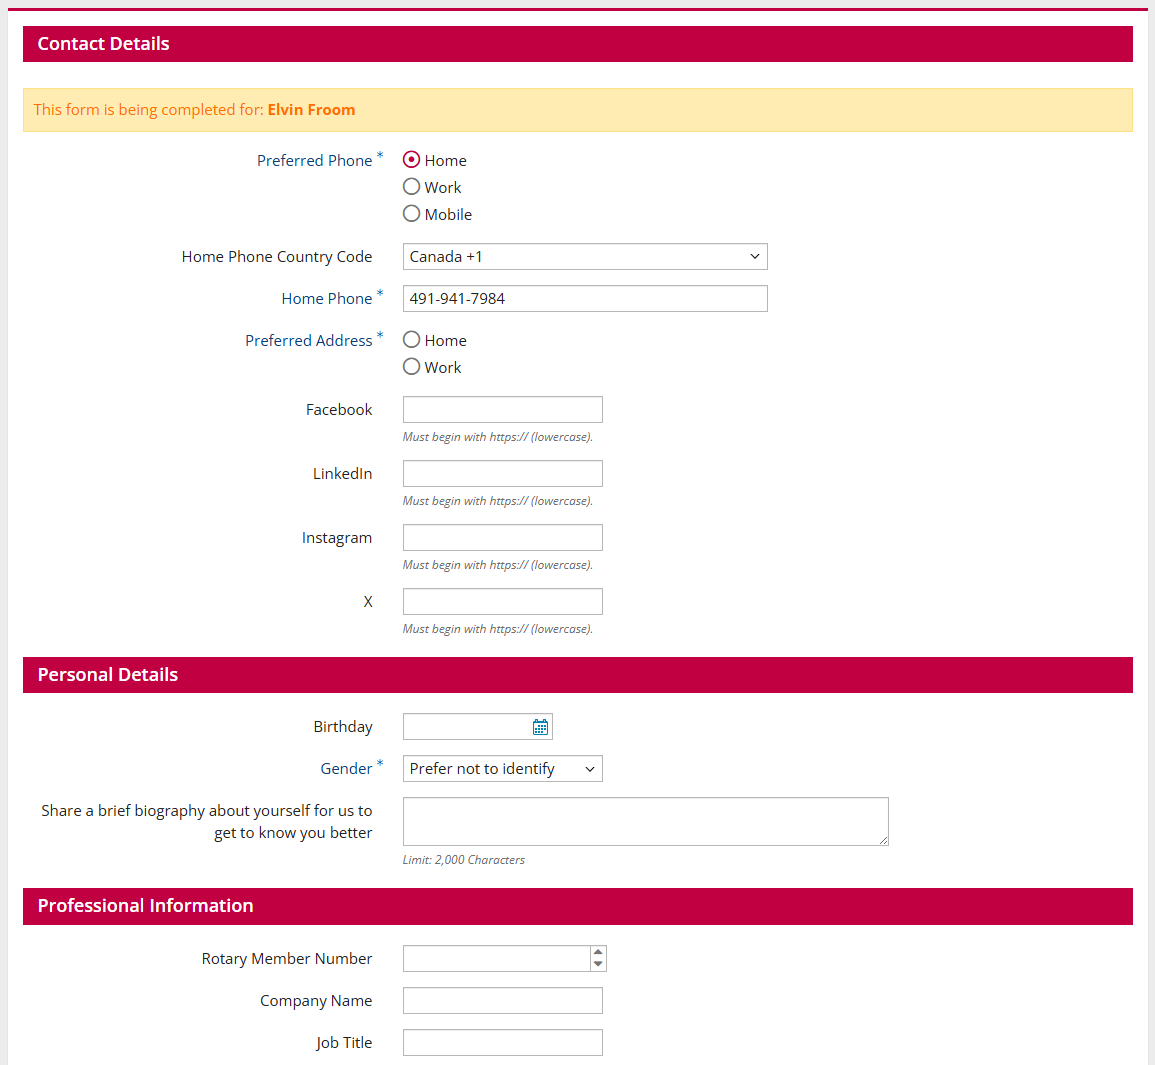Click inside the Facebook URL field
The width and height of the screenshot is (1155, 1065).
502,409
